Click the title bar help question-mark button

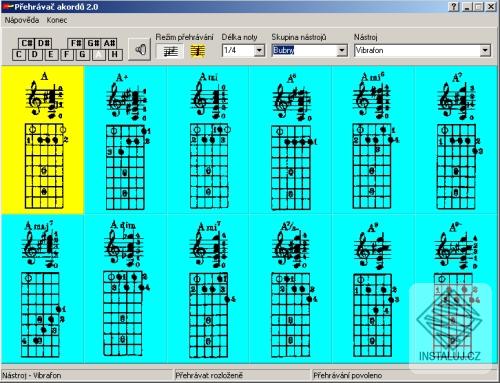pyautogui.click(x=453, y=7)
